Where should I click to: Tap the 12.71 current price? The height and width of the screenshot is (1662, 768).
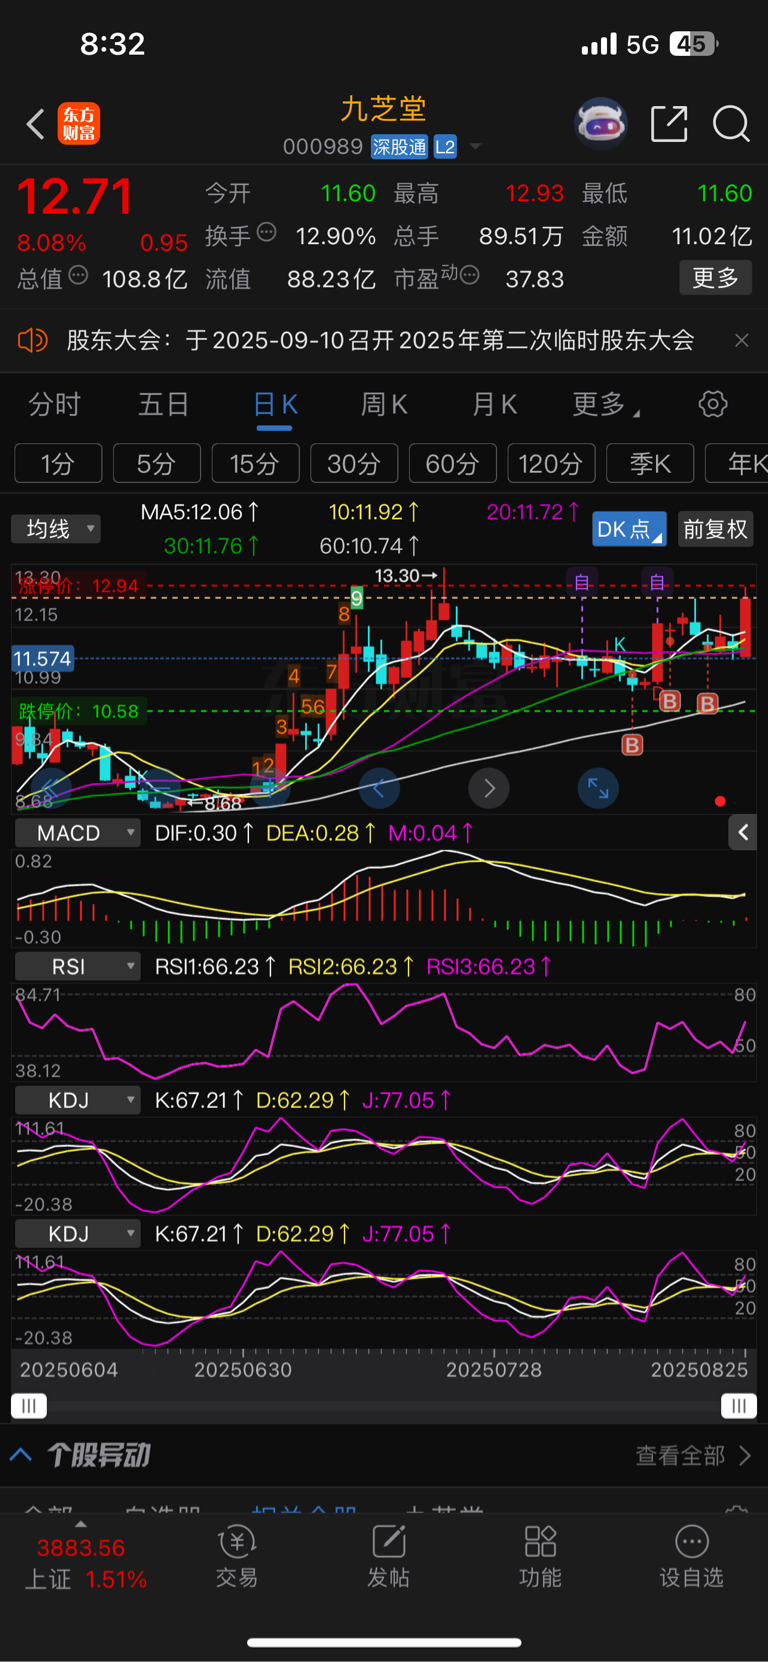pyautogui.click(x=74, y=197)
